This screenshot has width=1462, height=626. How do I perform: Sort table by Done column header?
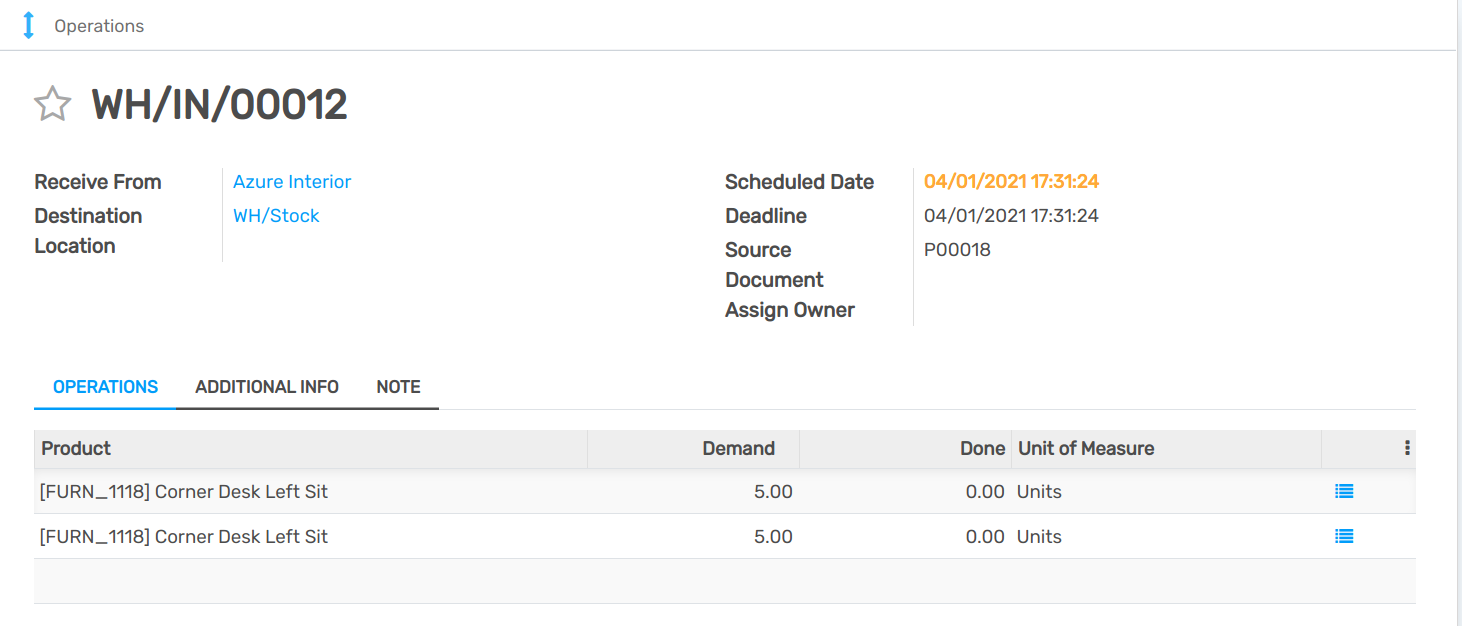(982, 449)
